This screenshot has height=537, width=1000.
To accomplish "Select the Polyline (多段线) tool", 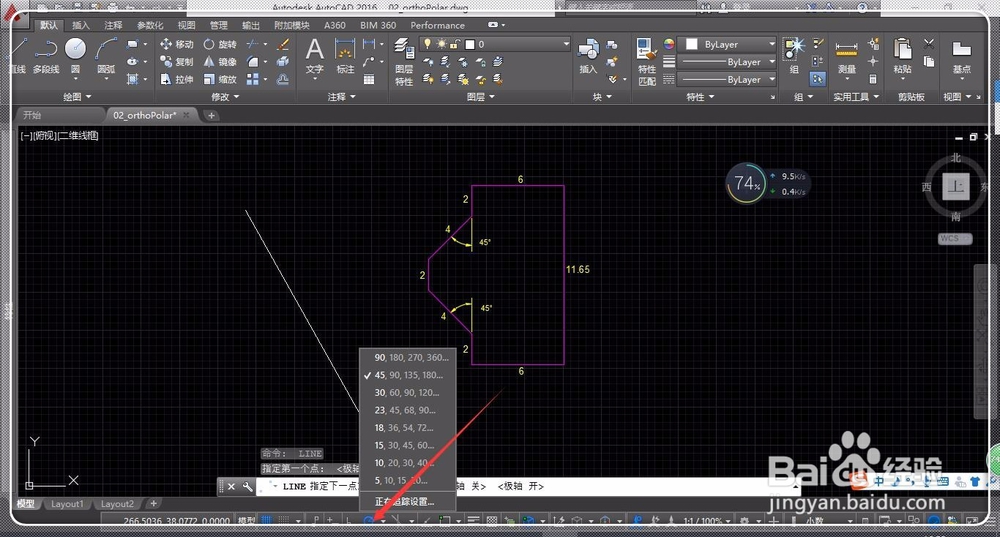I will tap(46, 55).
